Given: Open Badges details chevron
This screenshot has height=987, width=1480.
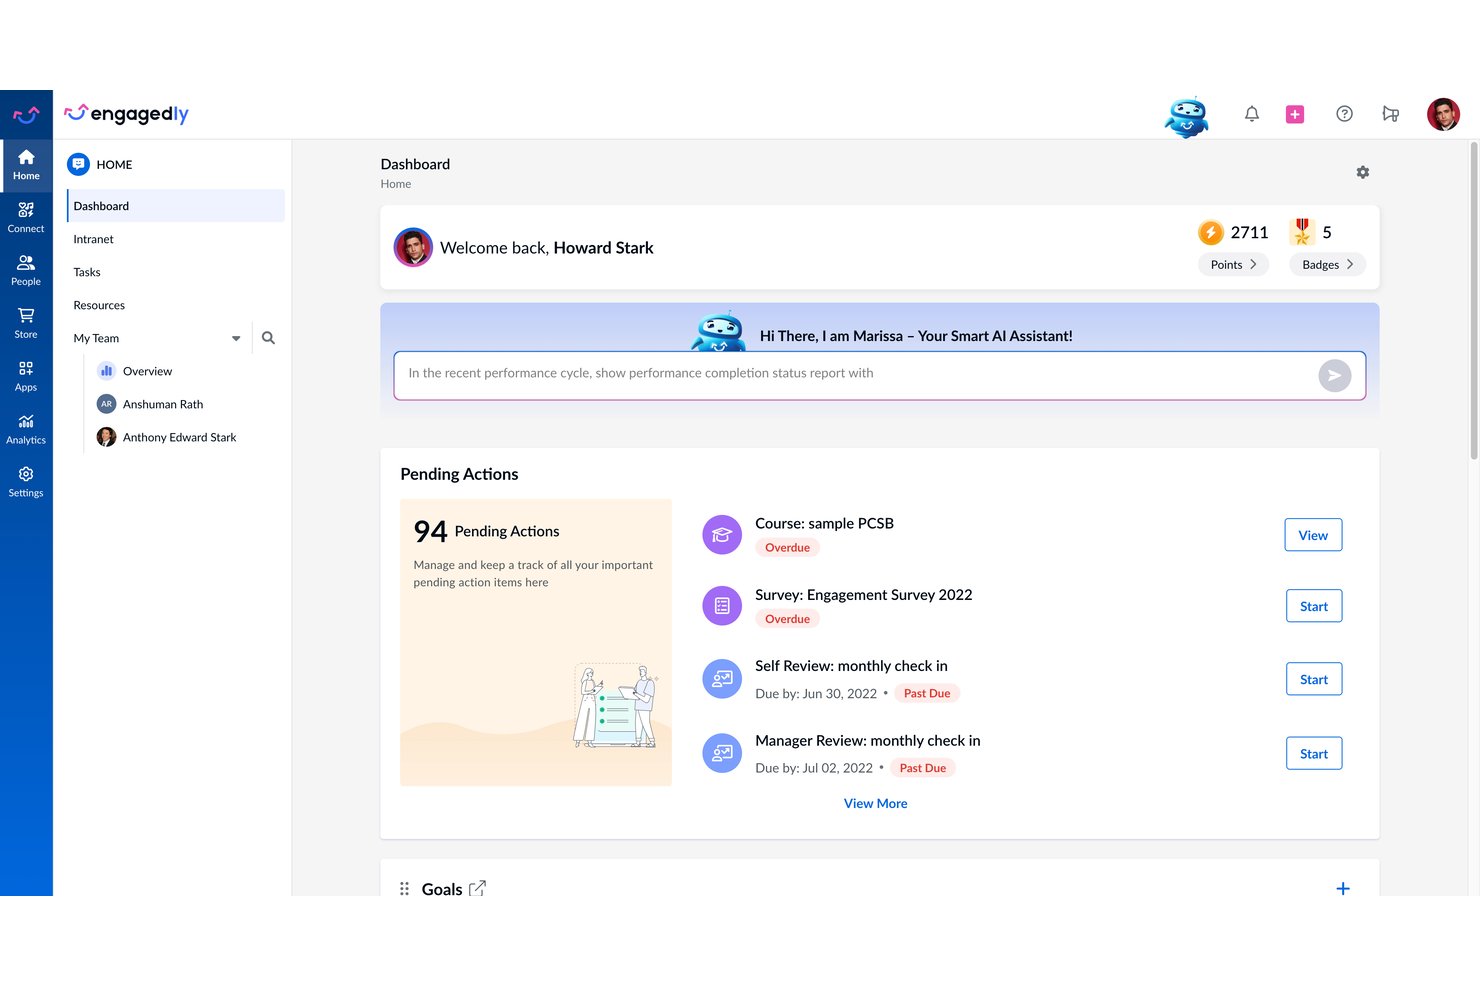Looking at the screenshot, I should [1350, 264].
